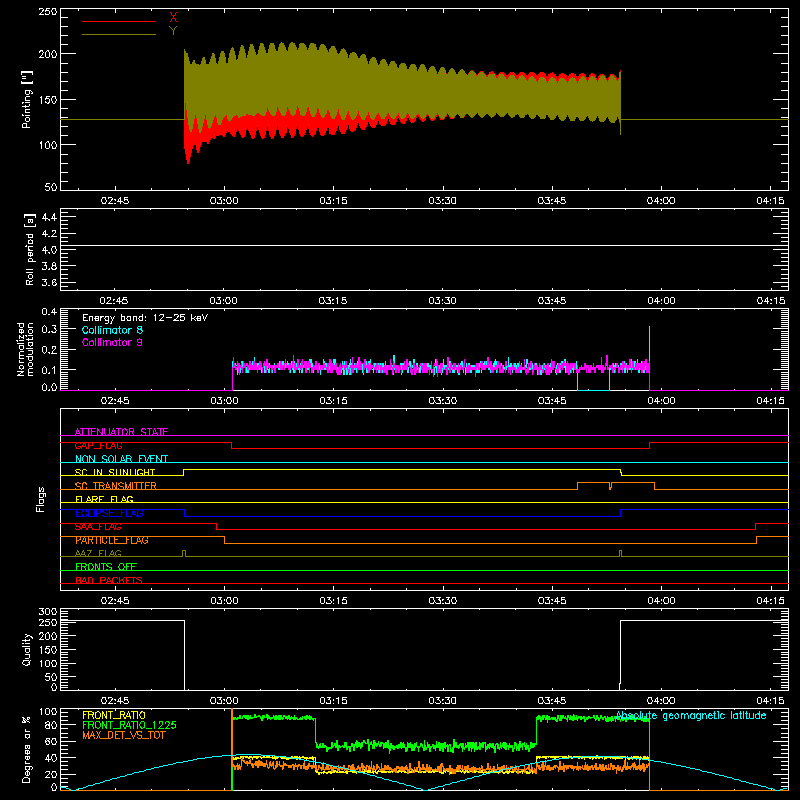Click the 3.6 tick on the Roll period axis

(x=49, y=282)
